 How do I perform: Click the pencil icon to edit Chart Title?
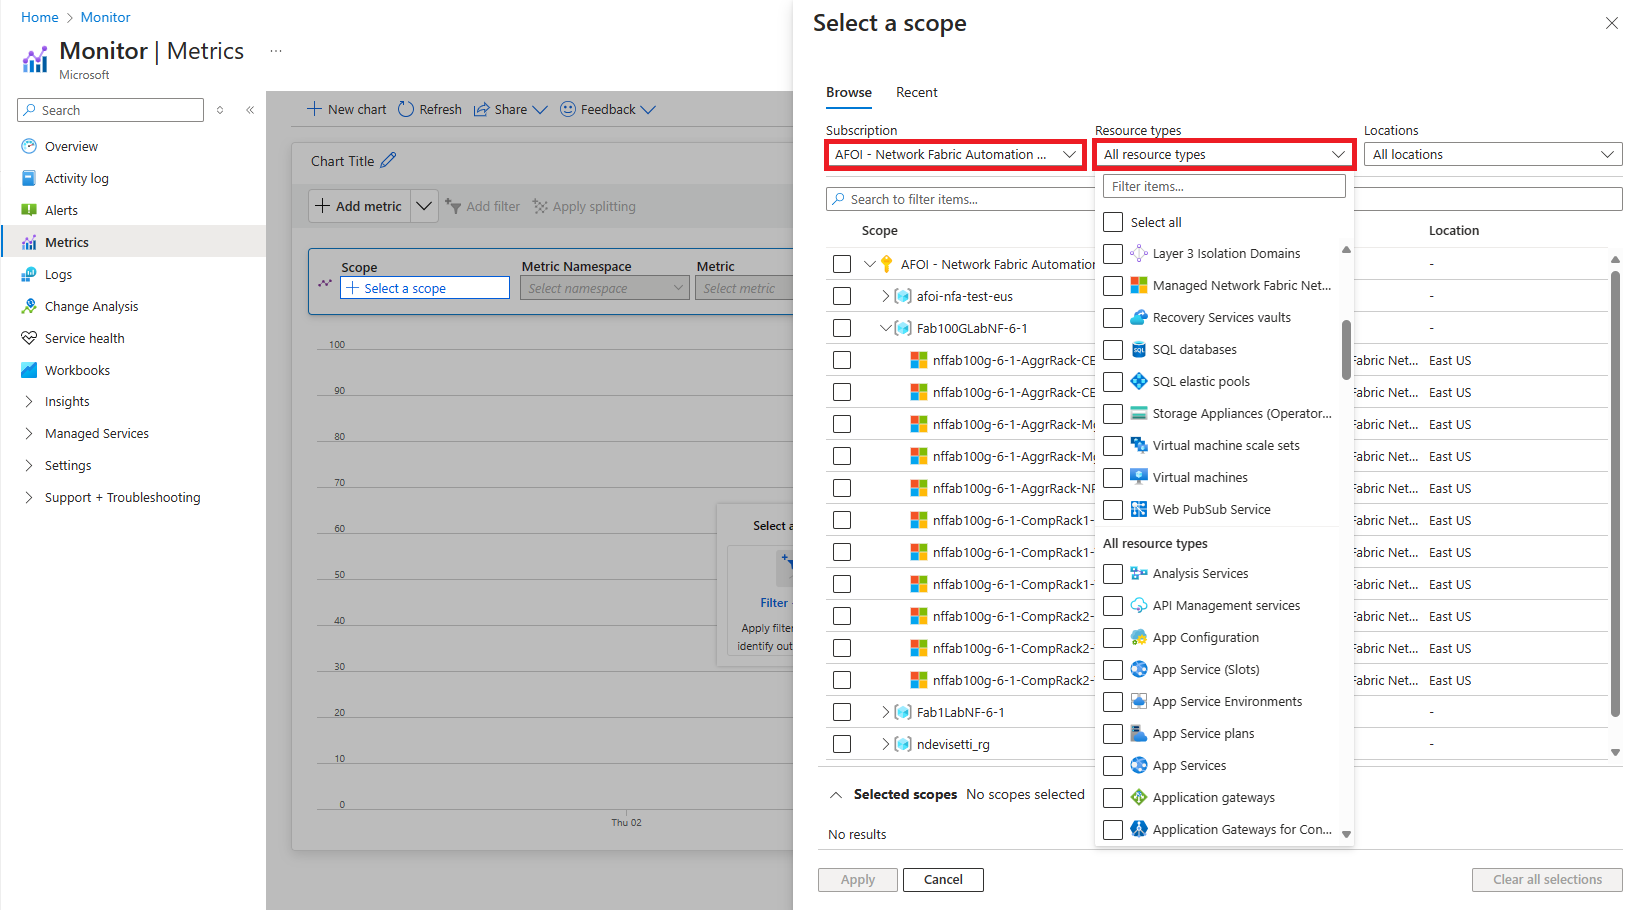click(388, 160)
